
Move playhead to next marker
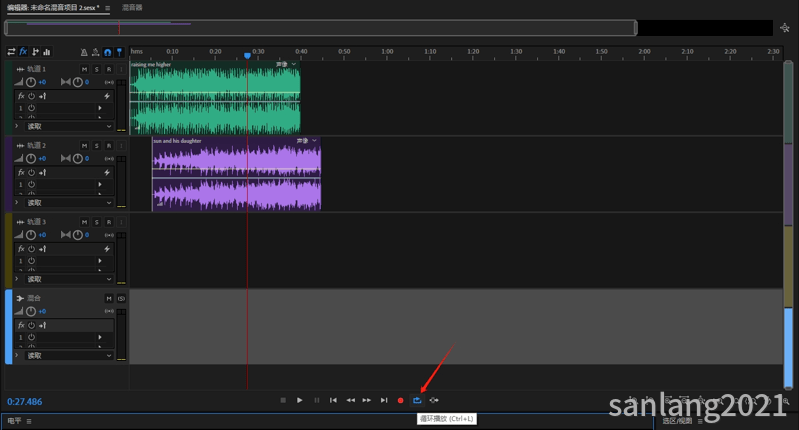(384, 400)
